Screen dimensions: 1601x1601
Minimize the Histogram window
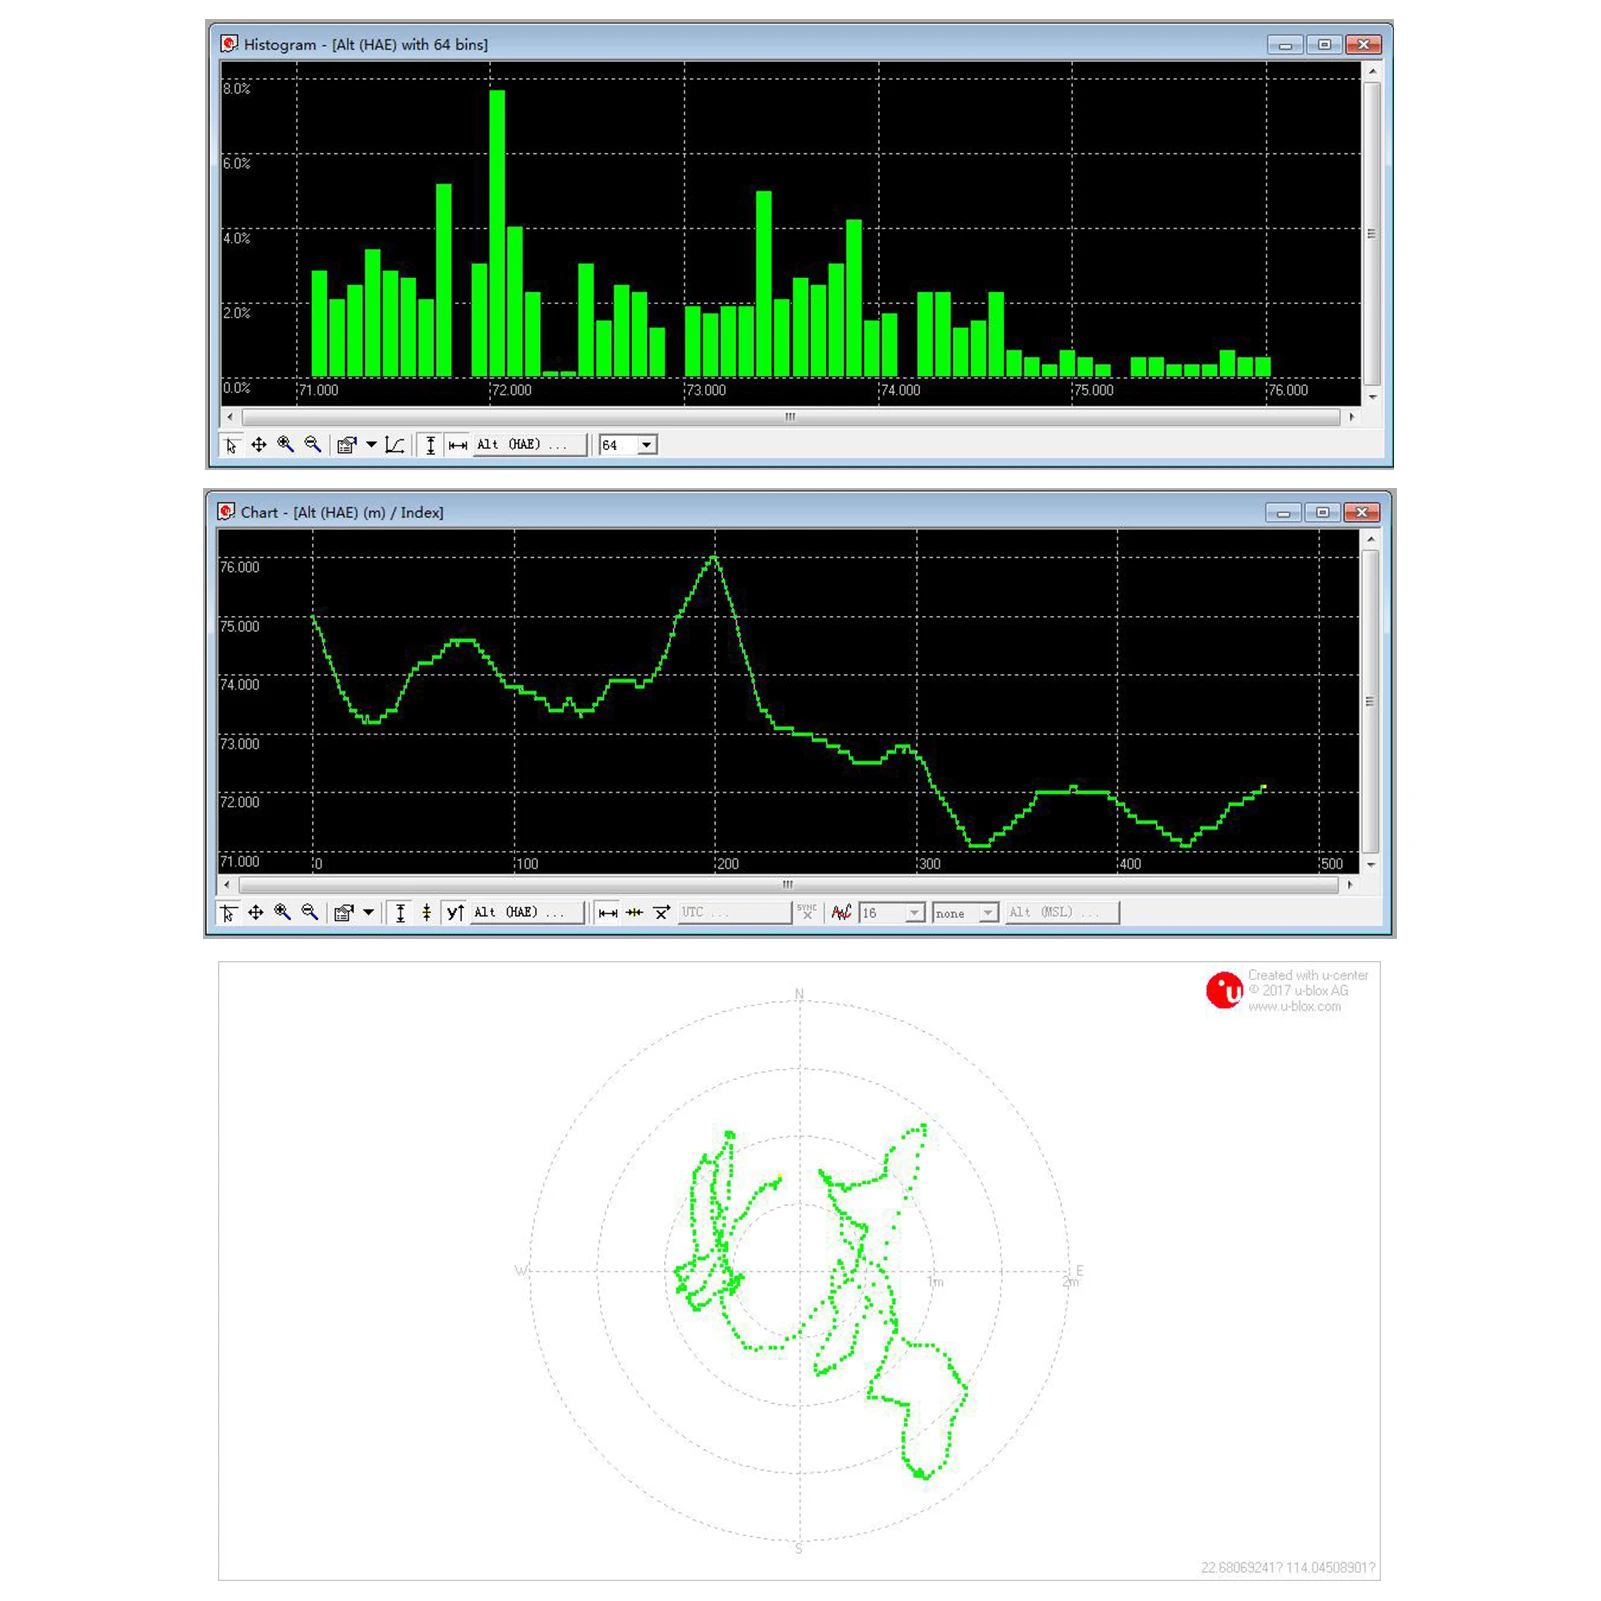[1285, 45]
